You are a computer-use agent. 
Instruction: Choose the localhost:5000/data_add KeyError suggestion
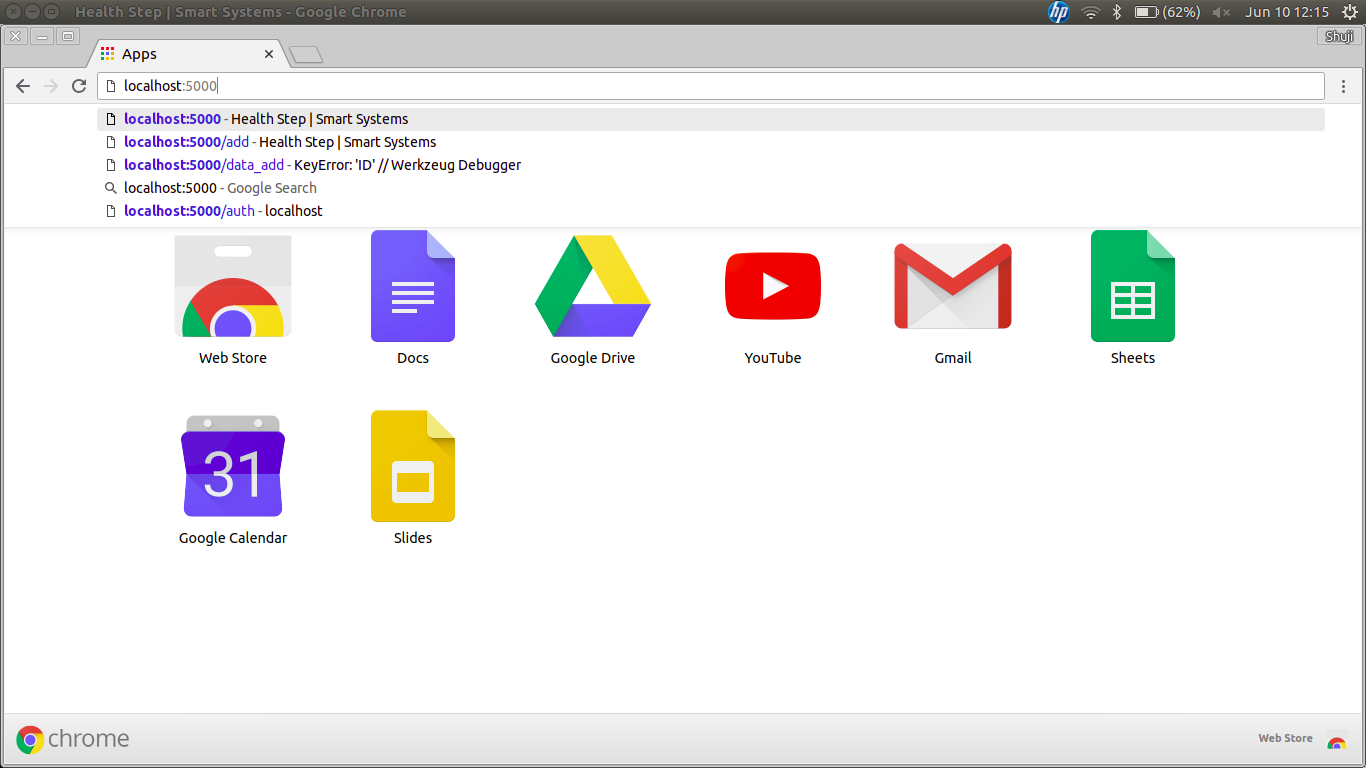pos(710,165)
